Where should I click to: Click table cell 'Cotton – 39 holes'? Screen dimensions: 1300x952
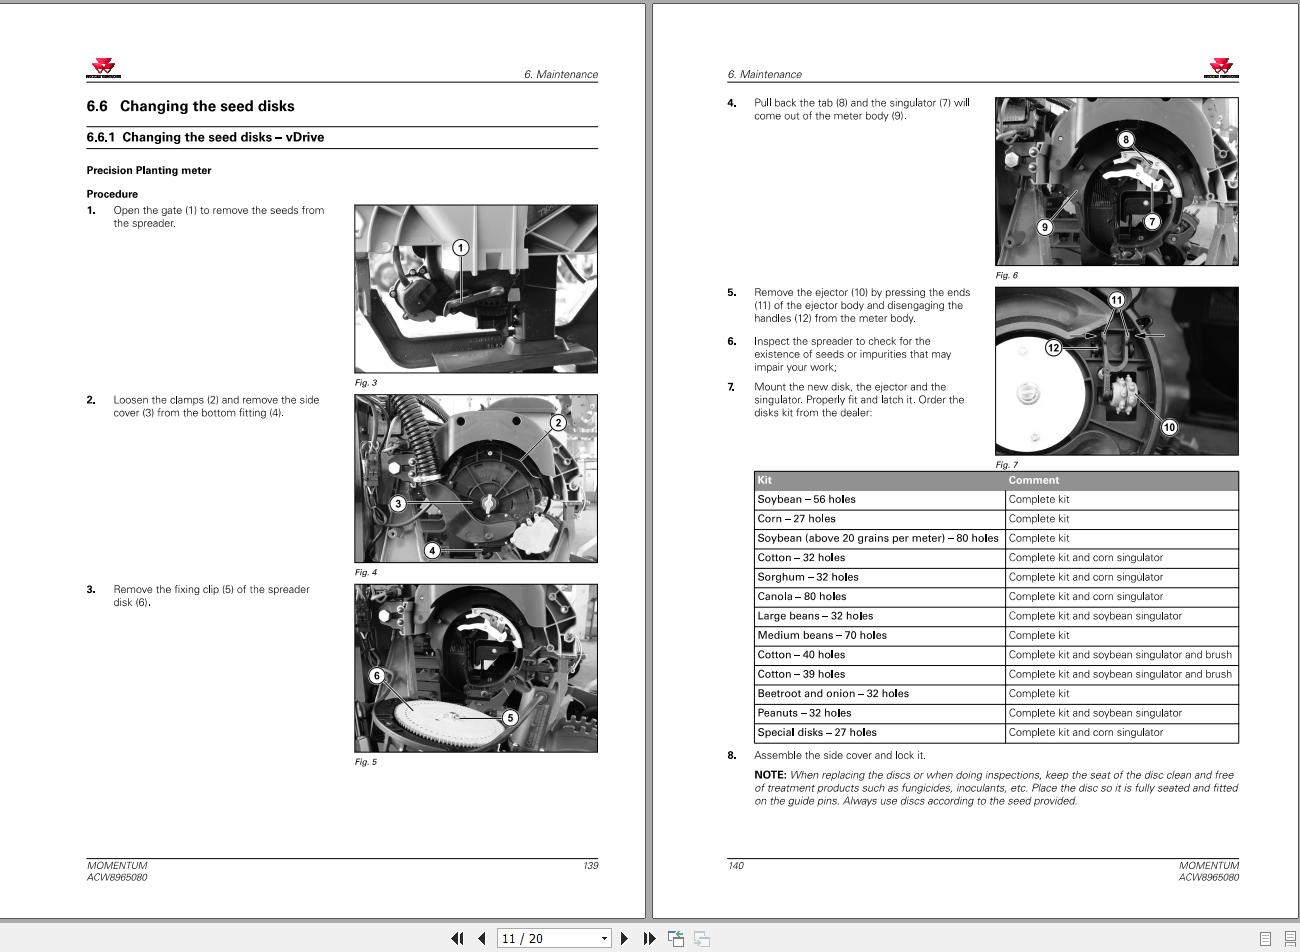point(801,674)
